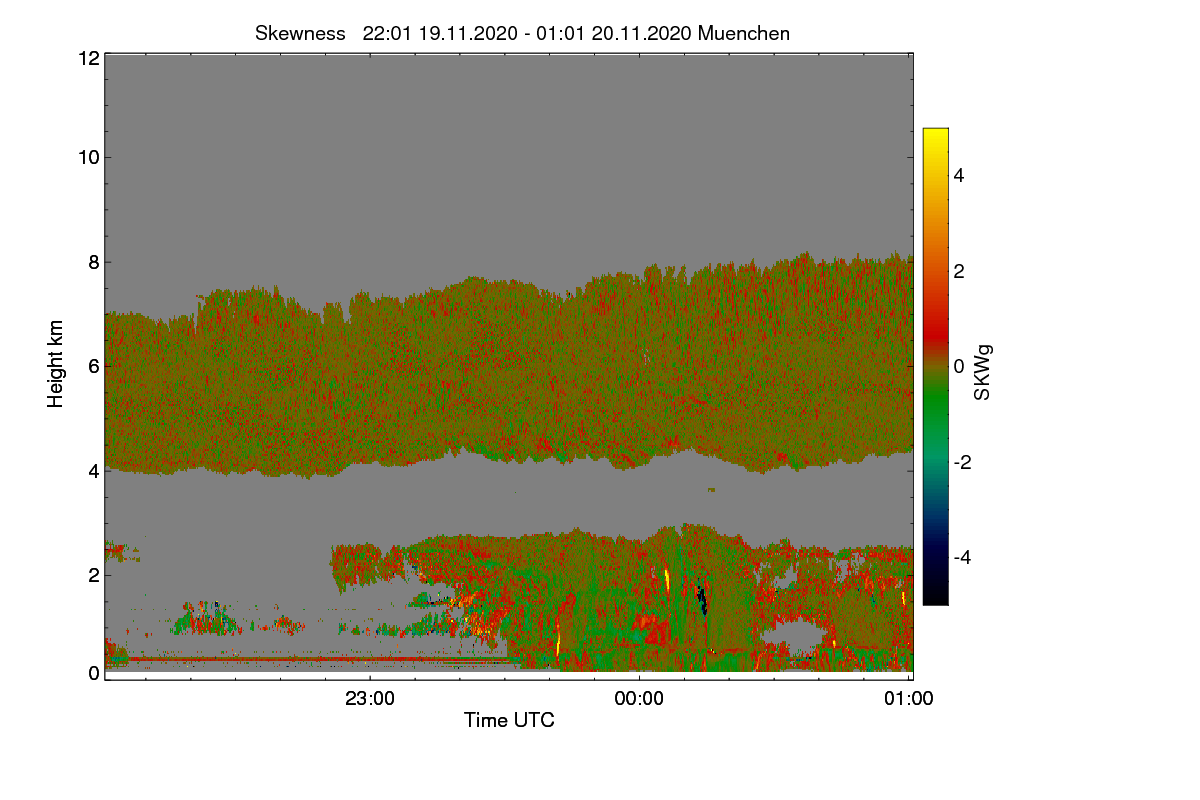Image resolution: width=1200 pixels, height=800 pixels.
Task: Click the '01:00' time tick label
Action: tap(909, 700)
